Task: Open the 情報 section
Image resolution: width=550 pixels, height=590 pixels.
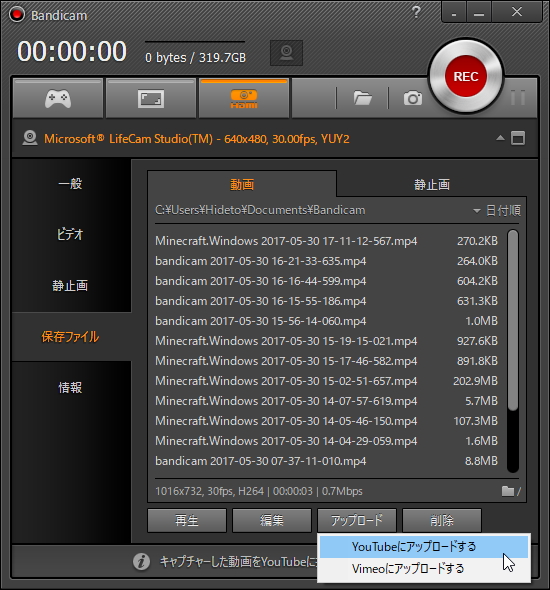Action: [71, 388]
